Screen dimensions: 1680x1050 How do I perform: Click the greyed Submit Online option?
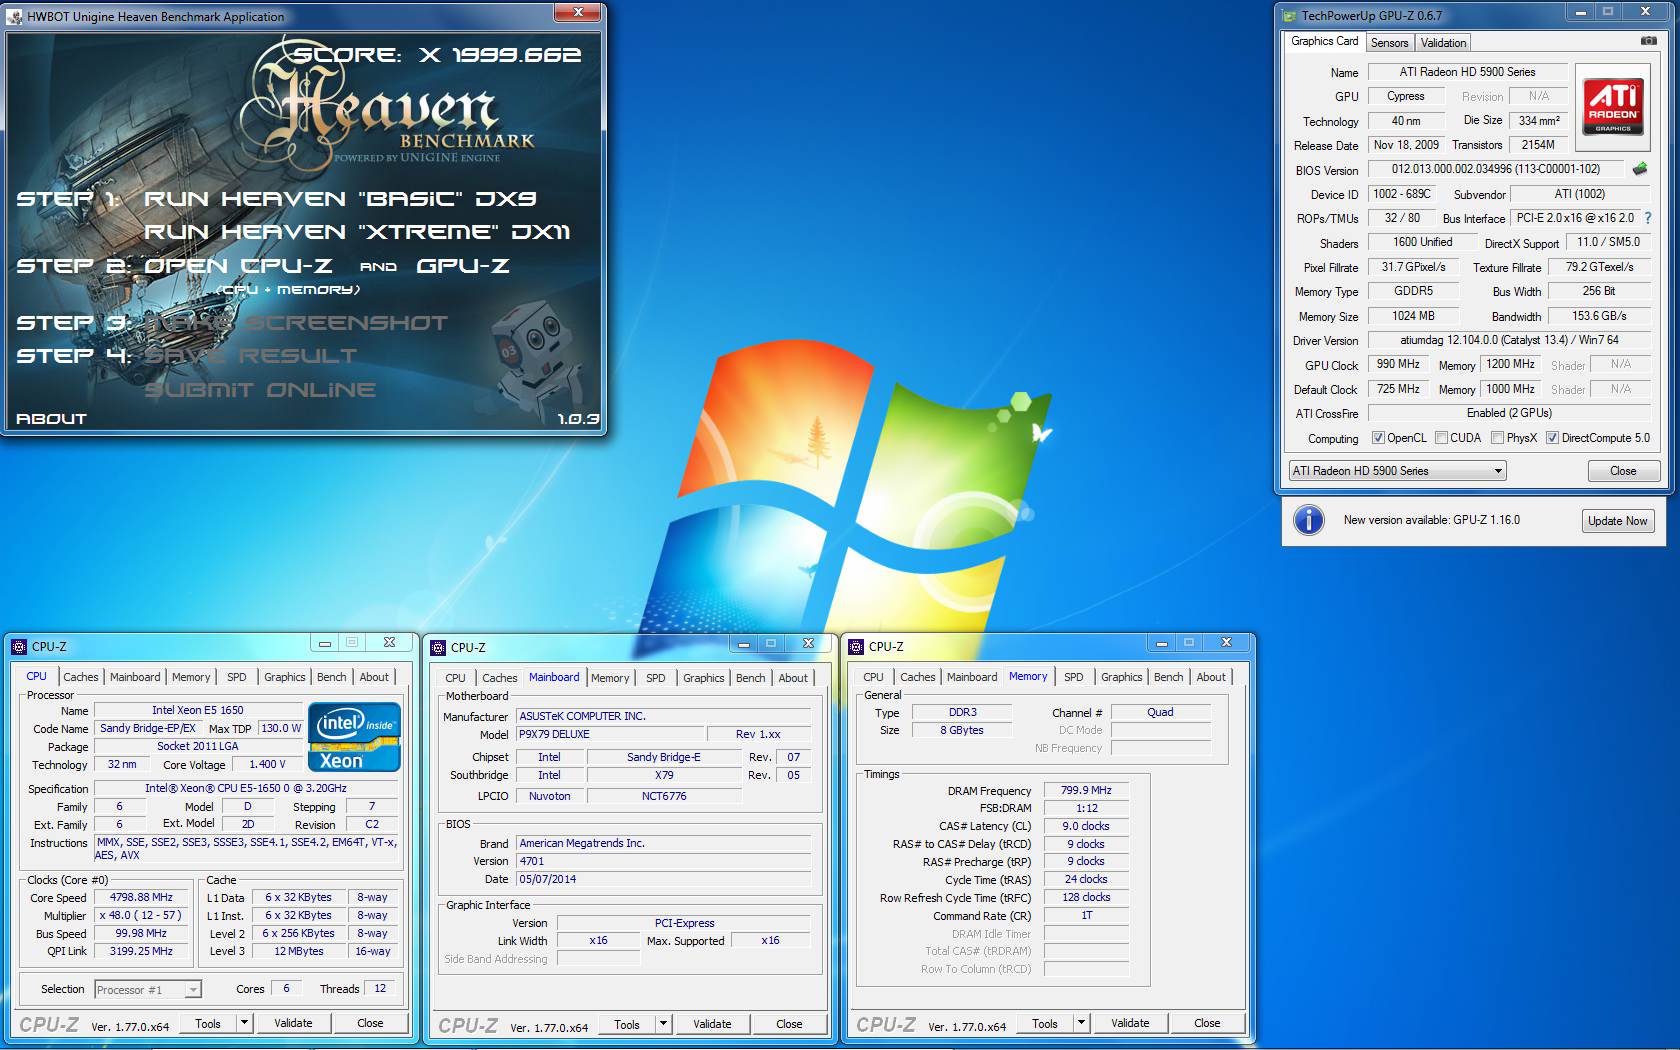pos(260,390)
